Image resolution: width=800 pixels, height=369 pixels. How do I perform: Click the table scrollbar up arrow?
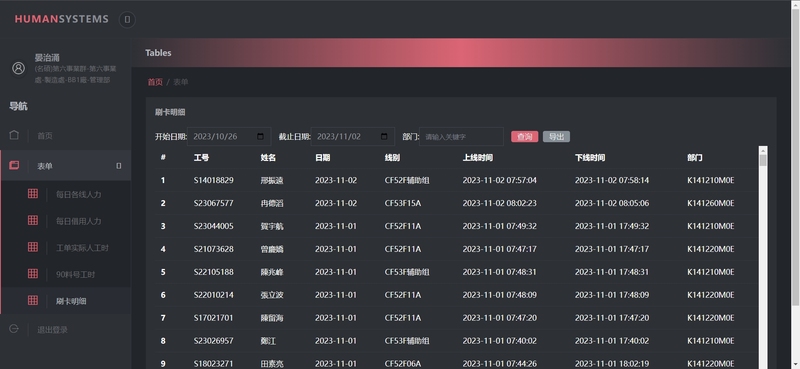(x=763, y=150)
